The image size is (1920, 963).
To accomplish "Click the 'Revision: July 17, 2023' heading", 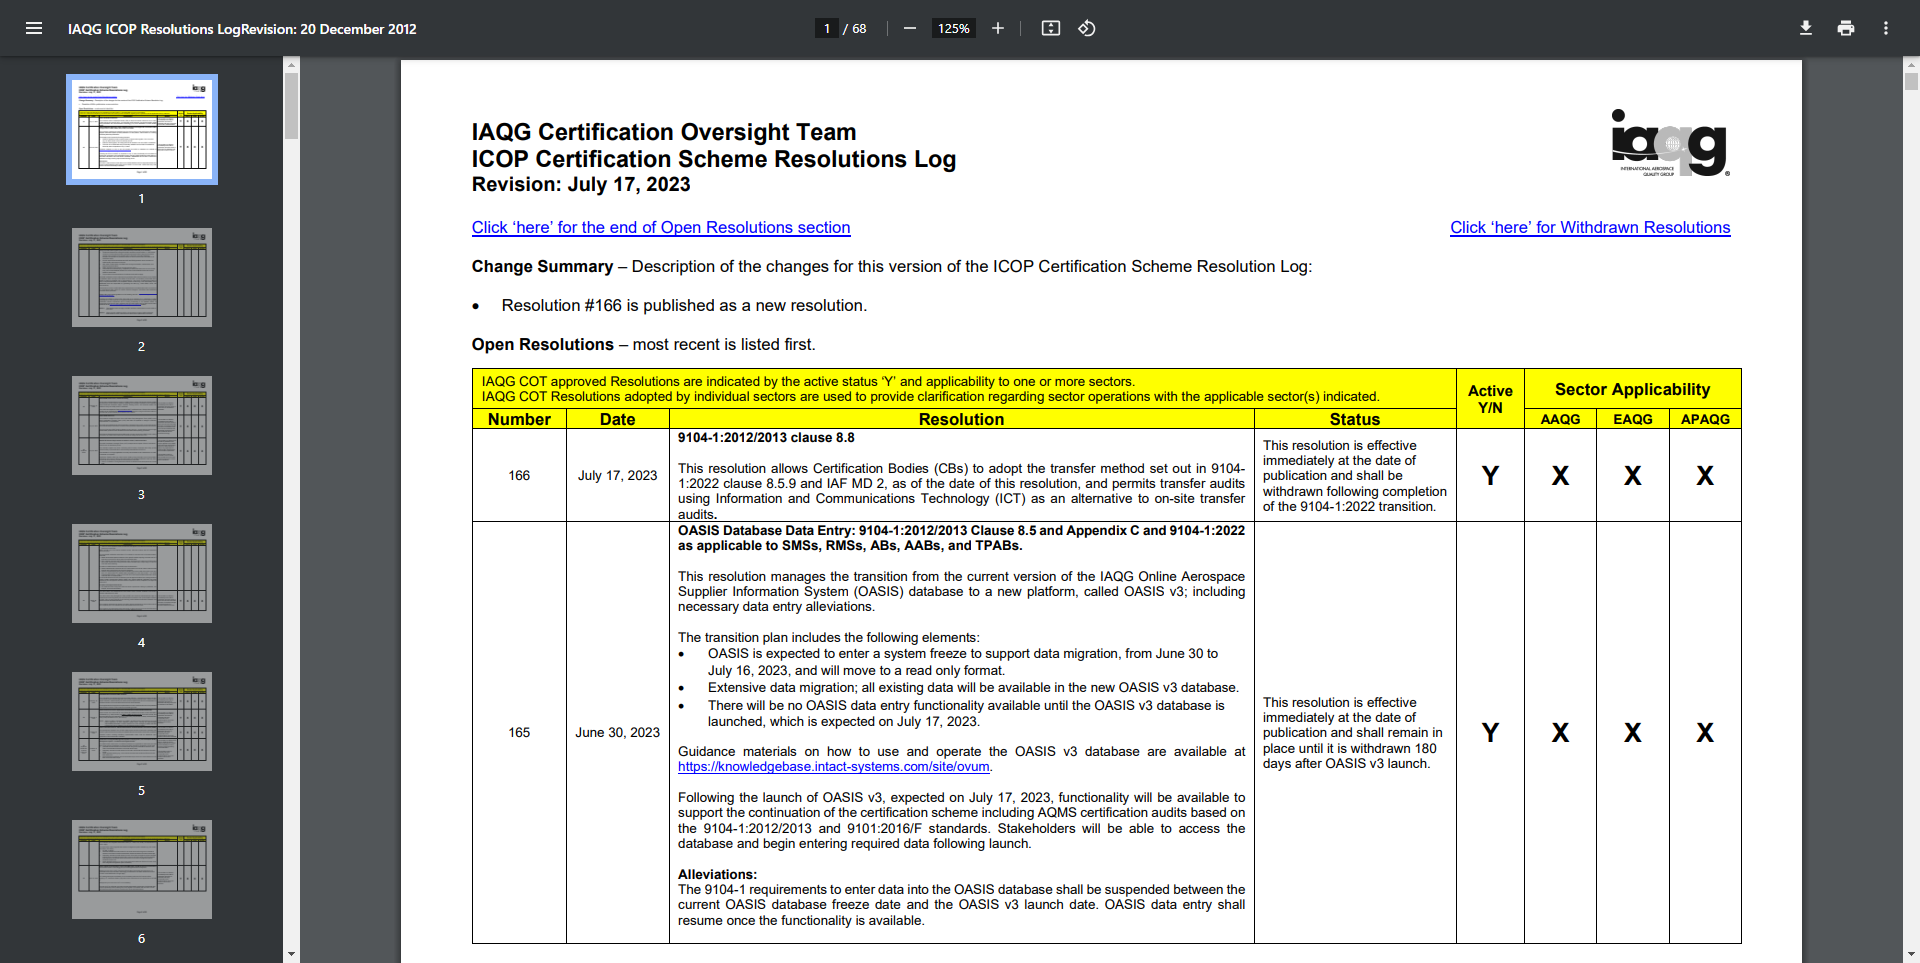I will [x=581, y=184].
